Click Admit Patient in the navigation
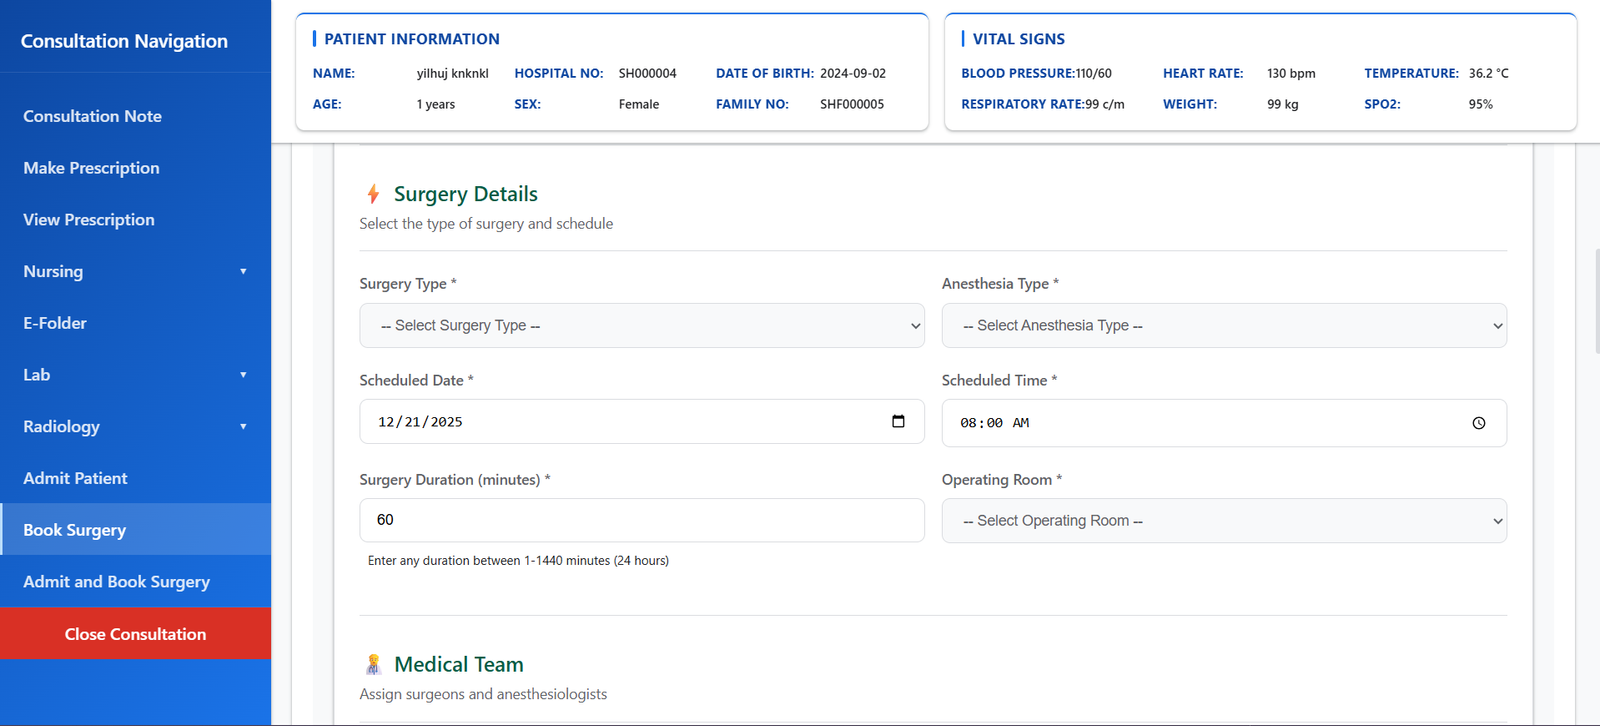The image size is (1600, 726). coord(75,478)
